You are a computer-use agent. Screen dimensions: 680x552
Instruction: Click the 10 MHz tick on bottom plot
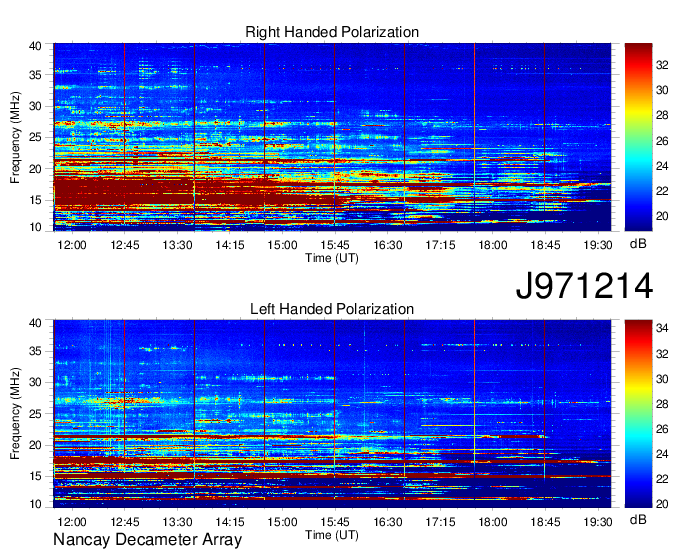(x=35, y=504)
